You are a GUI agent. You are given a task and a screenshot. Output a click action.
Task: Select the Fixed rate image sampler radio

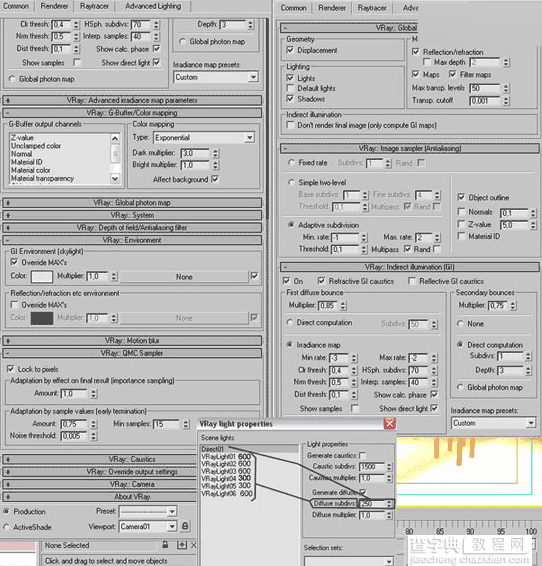[291, 162]
